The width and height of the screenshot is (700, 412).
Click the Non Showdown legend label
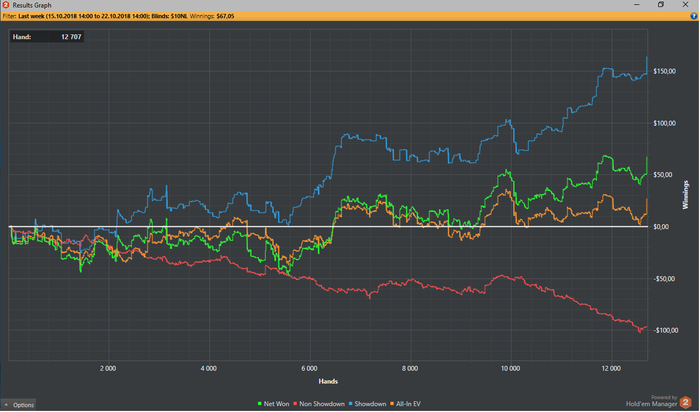[x=322, y=404]
